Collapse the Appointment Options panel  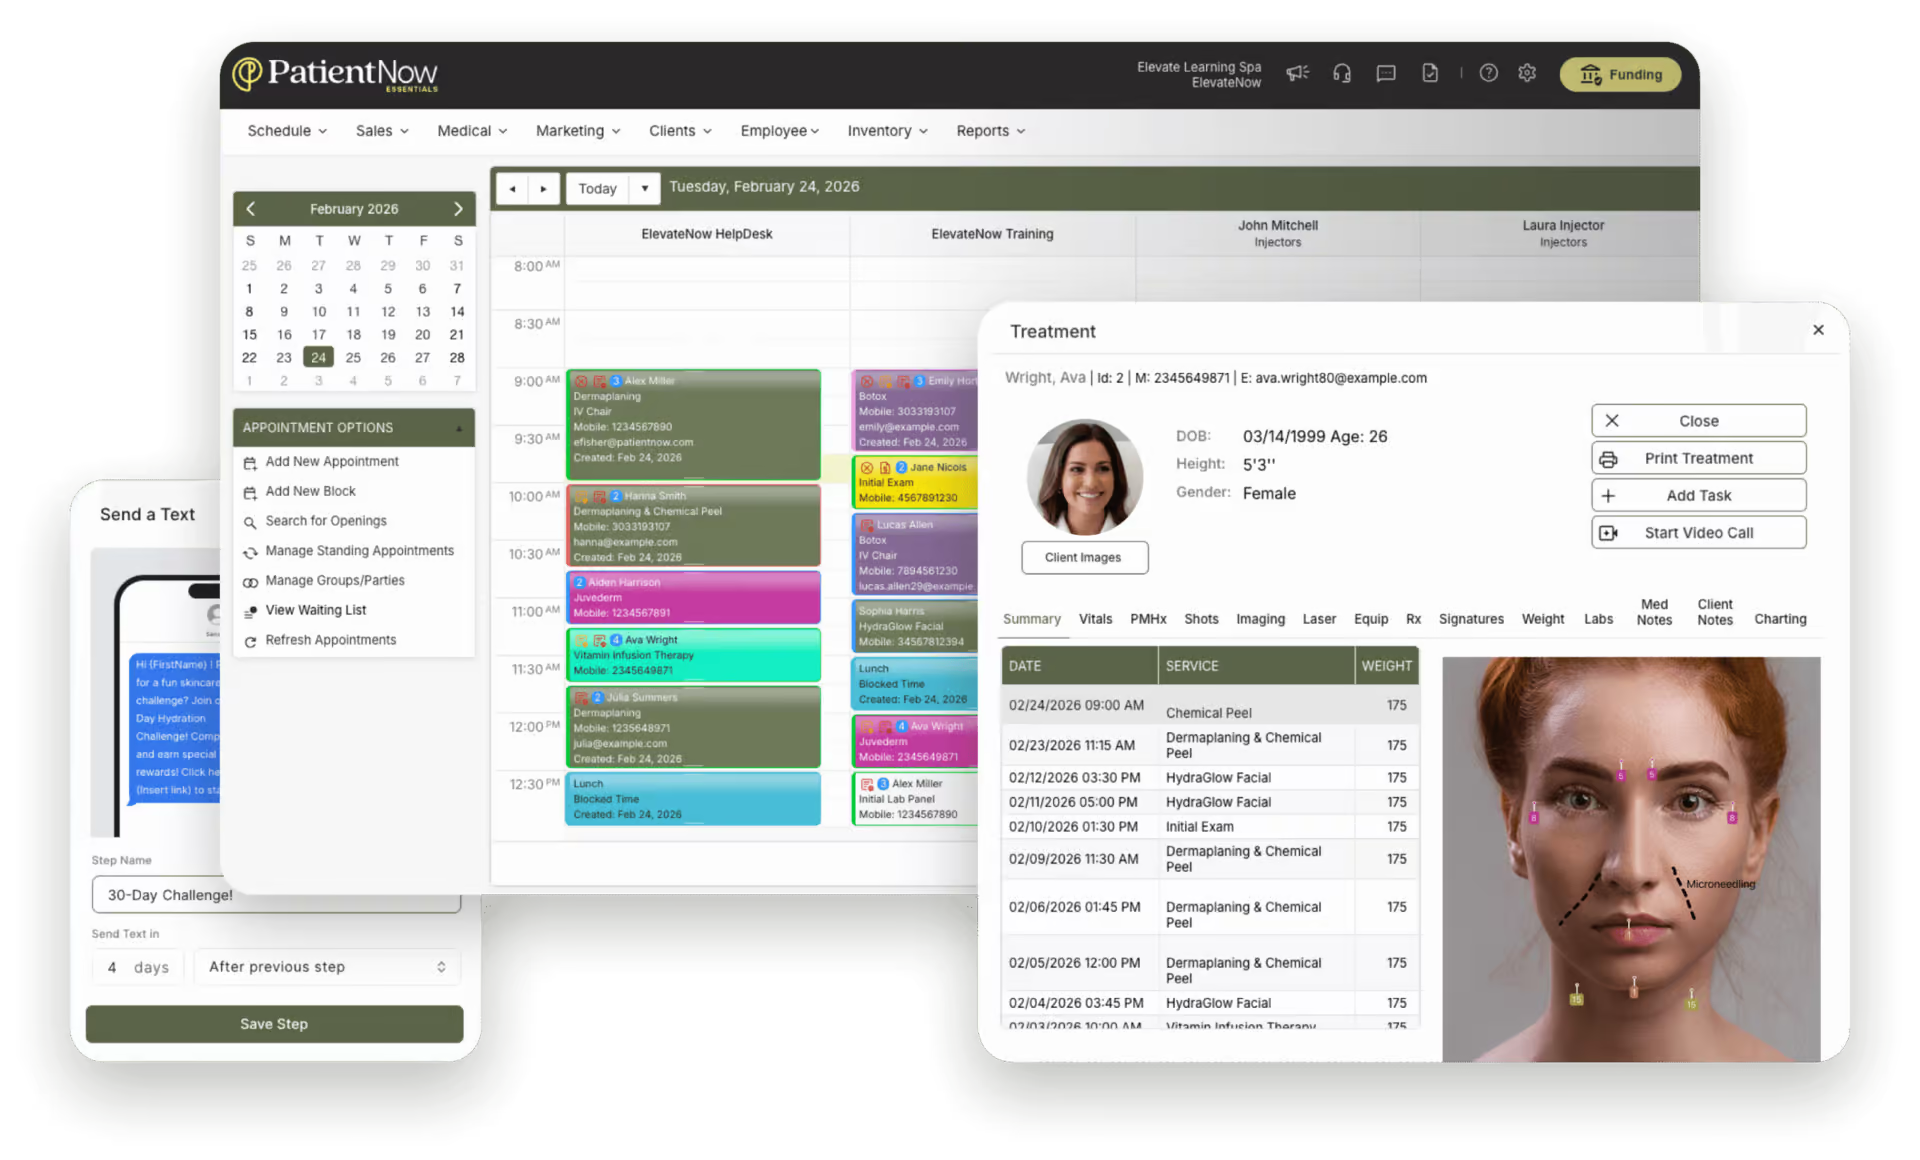pyautogui.click(x=459, y=428)
